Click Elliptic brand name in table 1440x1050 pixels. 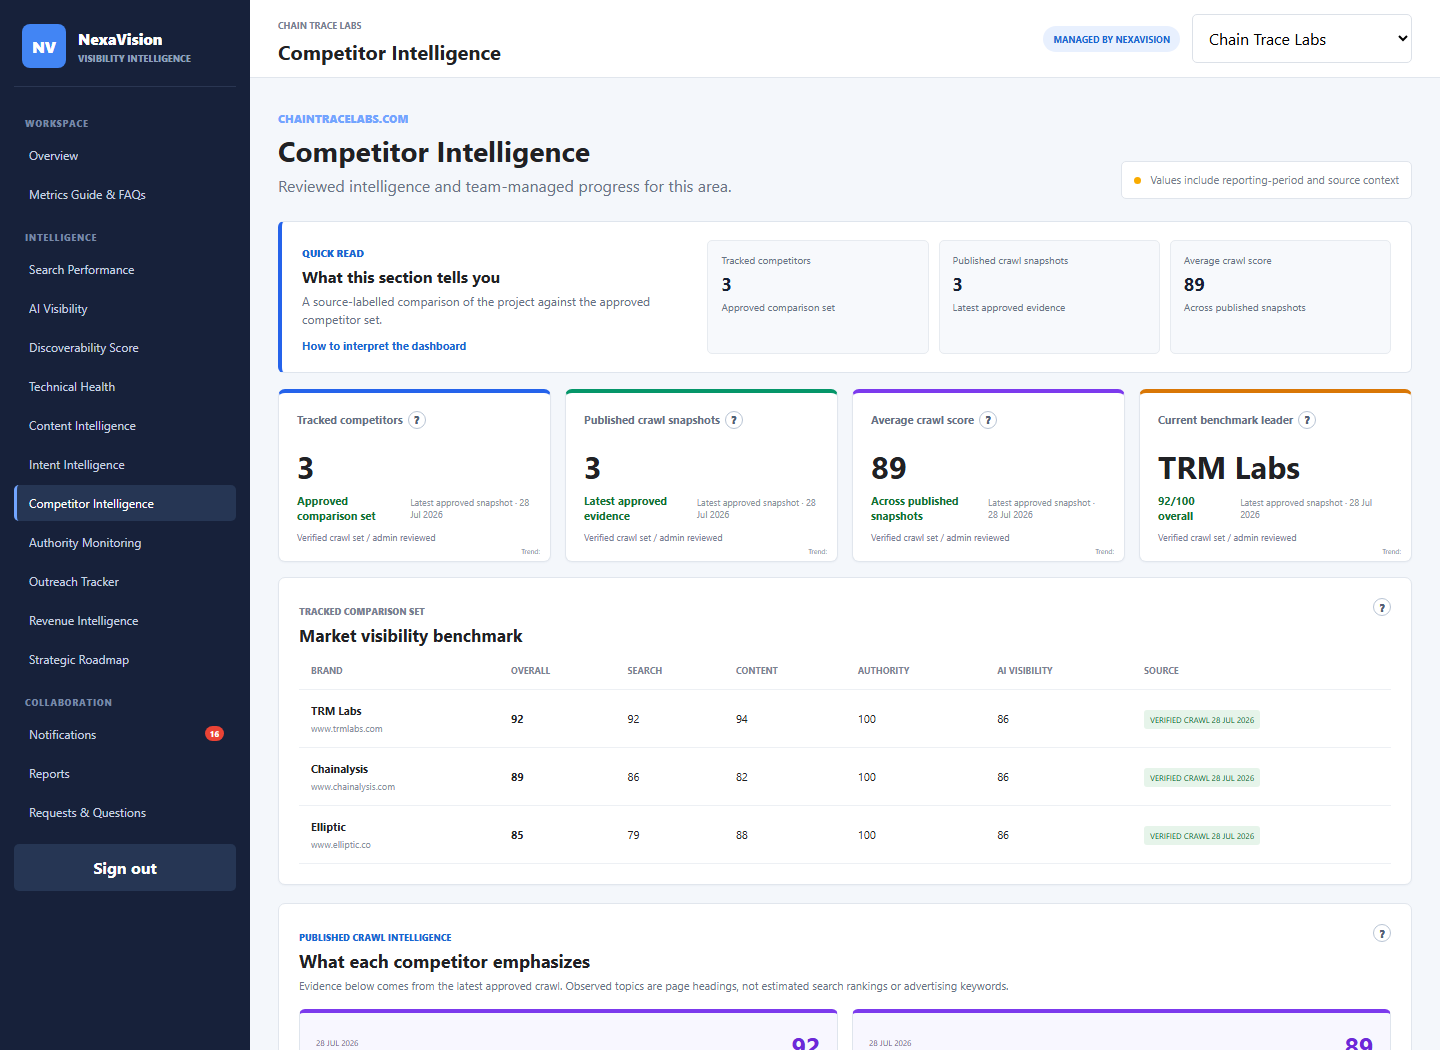point(328,827)
